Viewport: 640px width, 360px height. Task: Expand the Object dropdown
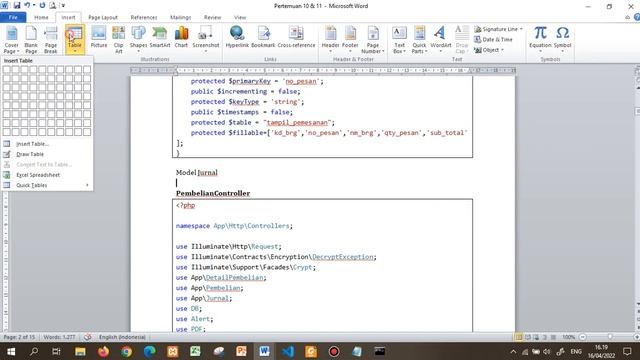pyautogui.click(x=502, y=50)
